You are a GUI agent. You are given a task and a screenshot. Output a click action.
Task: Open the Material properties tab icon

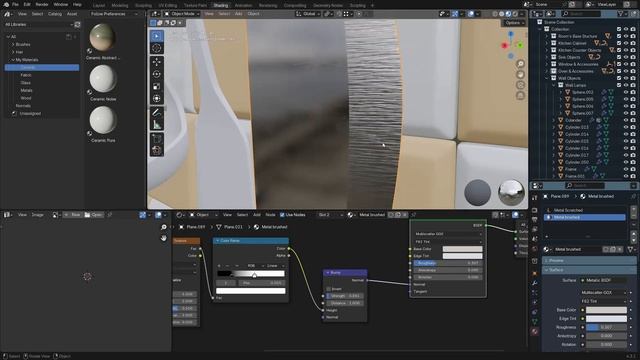534,332
